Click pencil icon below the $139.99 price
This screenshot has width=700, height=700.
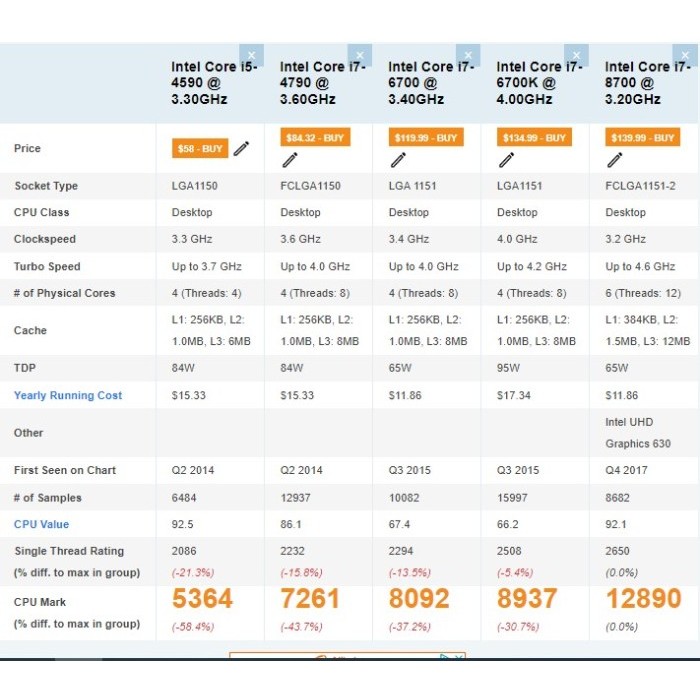pos(615,159)
